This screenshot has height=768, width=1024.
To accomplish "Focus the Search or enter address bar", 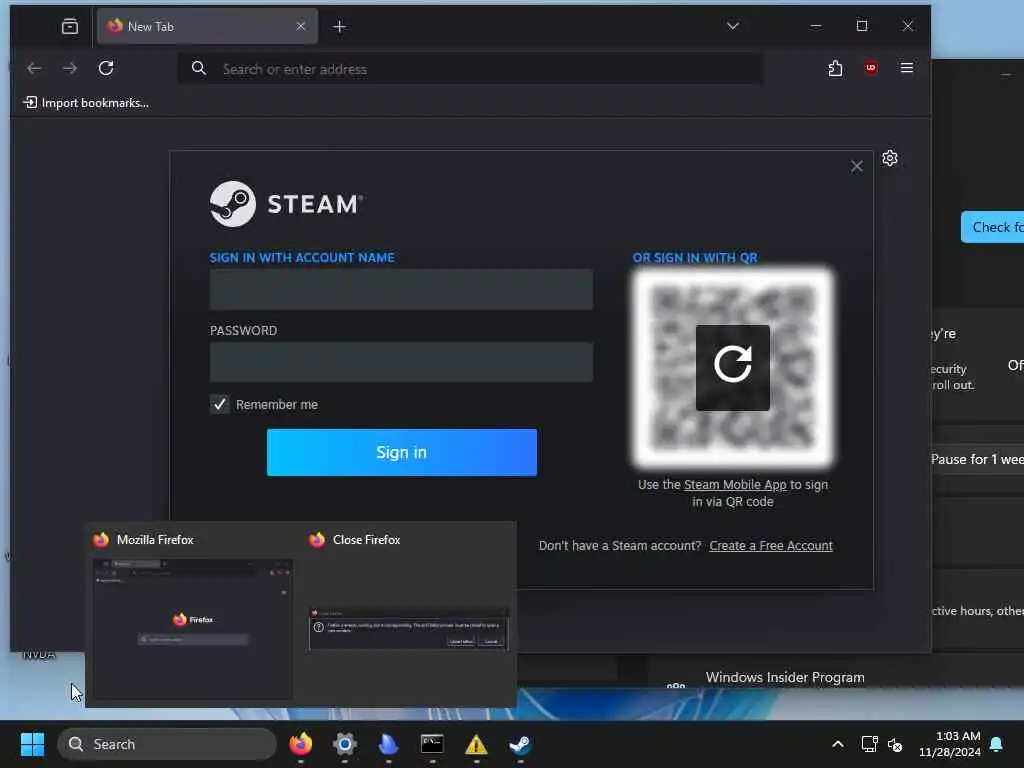I will tap(470, 69).
